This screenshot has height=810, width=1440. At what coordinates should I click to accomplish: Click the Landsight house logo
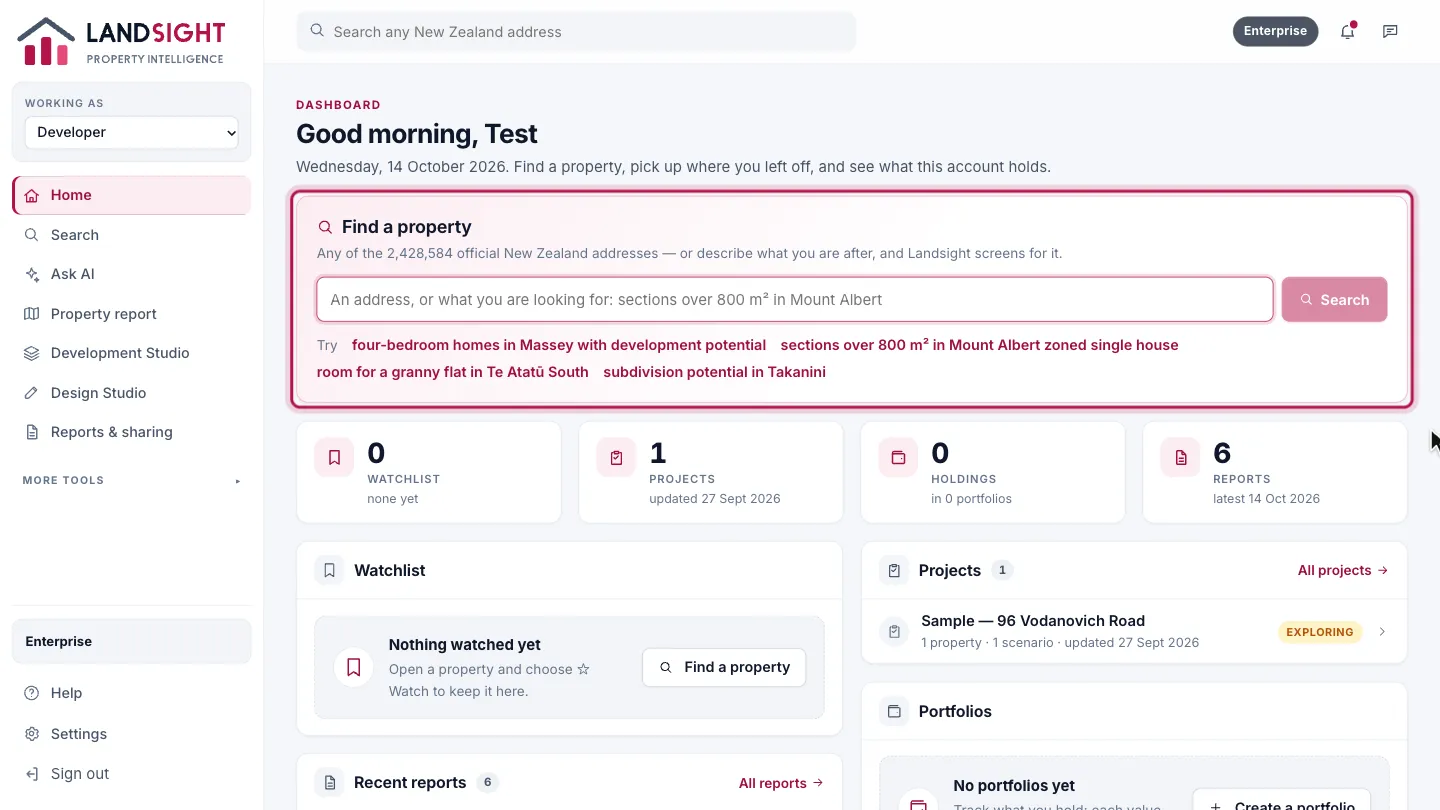pyautogui.click(x=46, y=41)
